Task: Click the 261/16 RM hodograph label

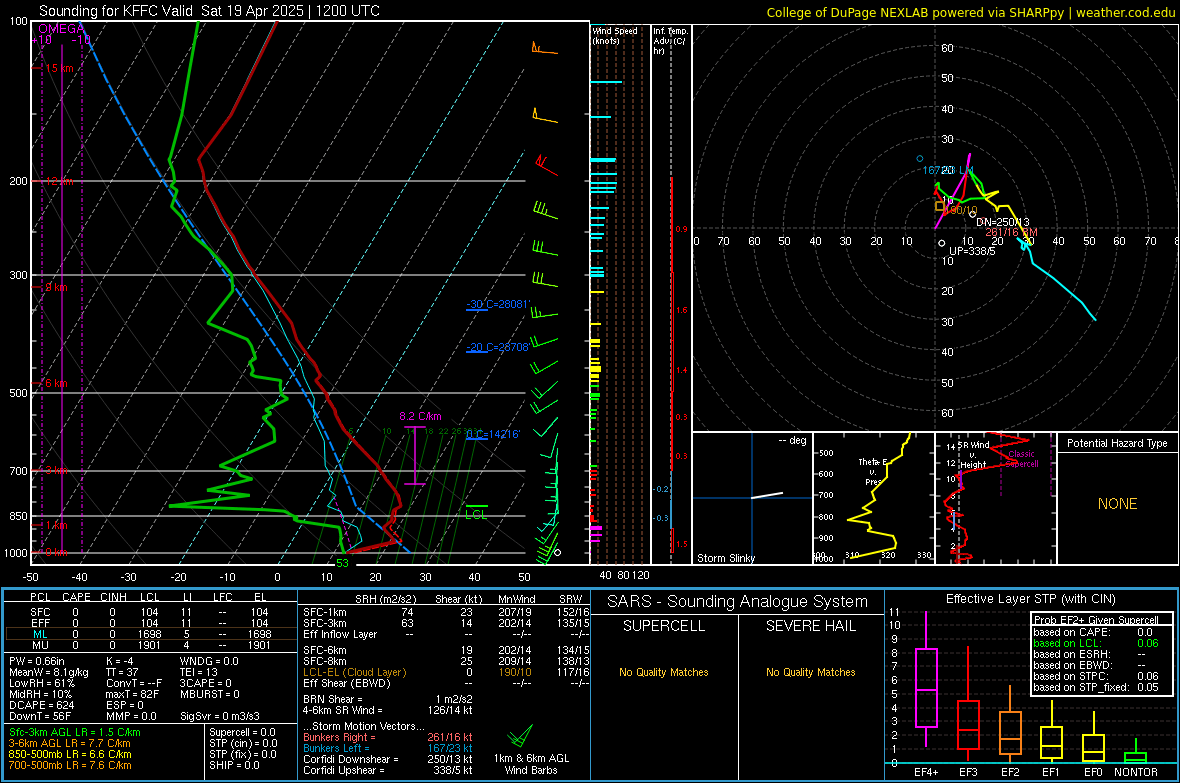Action: [1011, 232]
